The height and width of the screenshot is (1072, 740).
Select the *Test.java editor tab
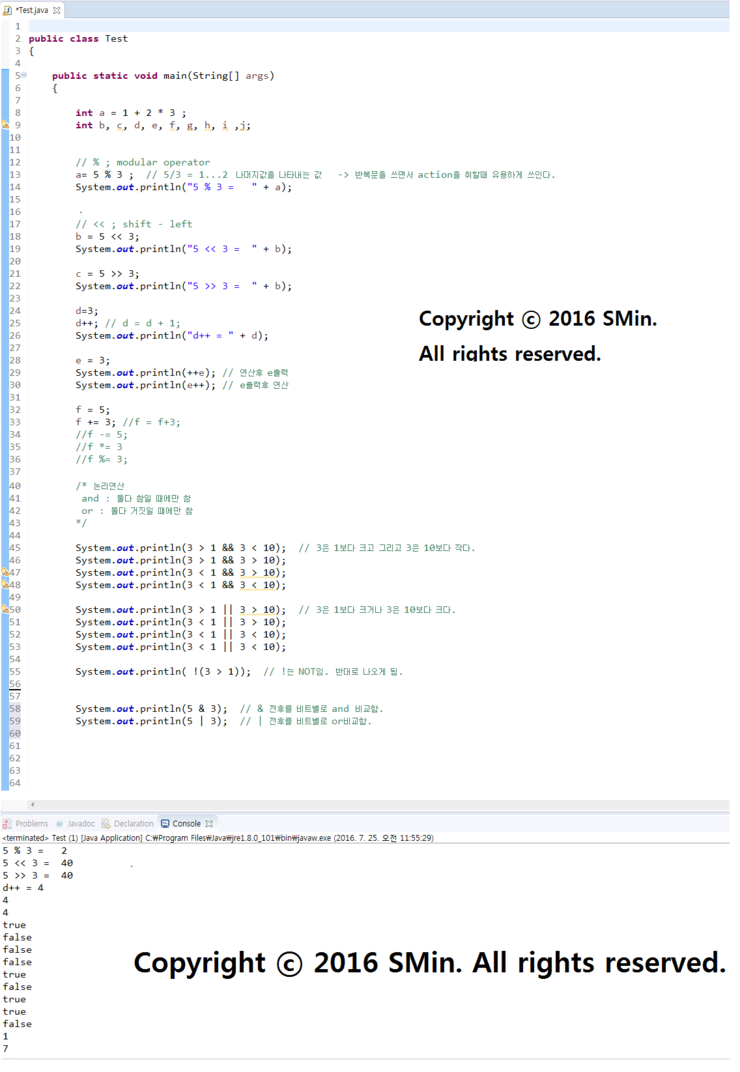point(32,10)
